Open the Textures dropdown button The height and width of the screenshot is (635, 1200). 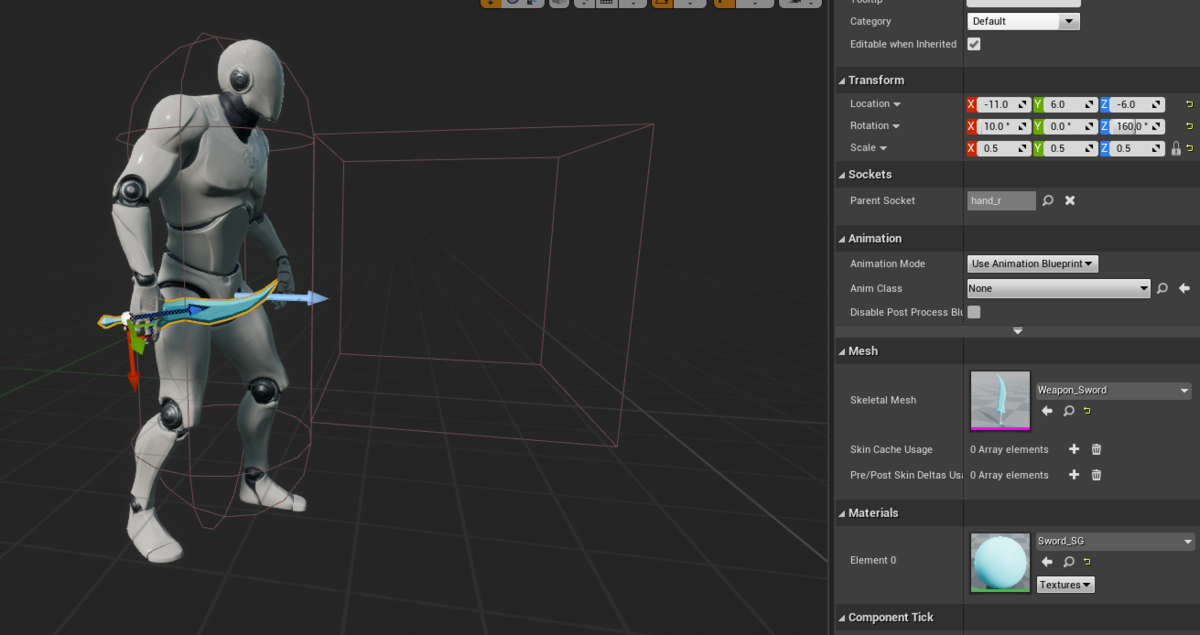click(x=1065, y=585)
